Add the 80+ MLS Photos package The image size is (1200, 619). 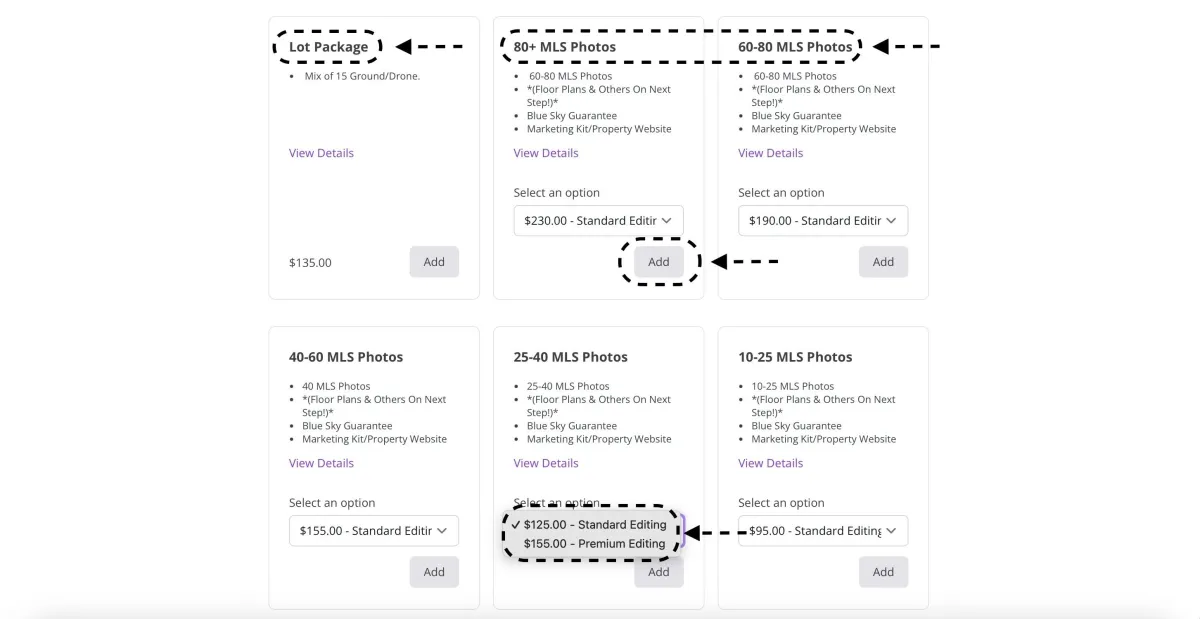(x=658, y=262)
